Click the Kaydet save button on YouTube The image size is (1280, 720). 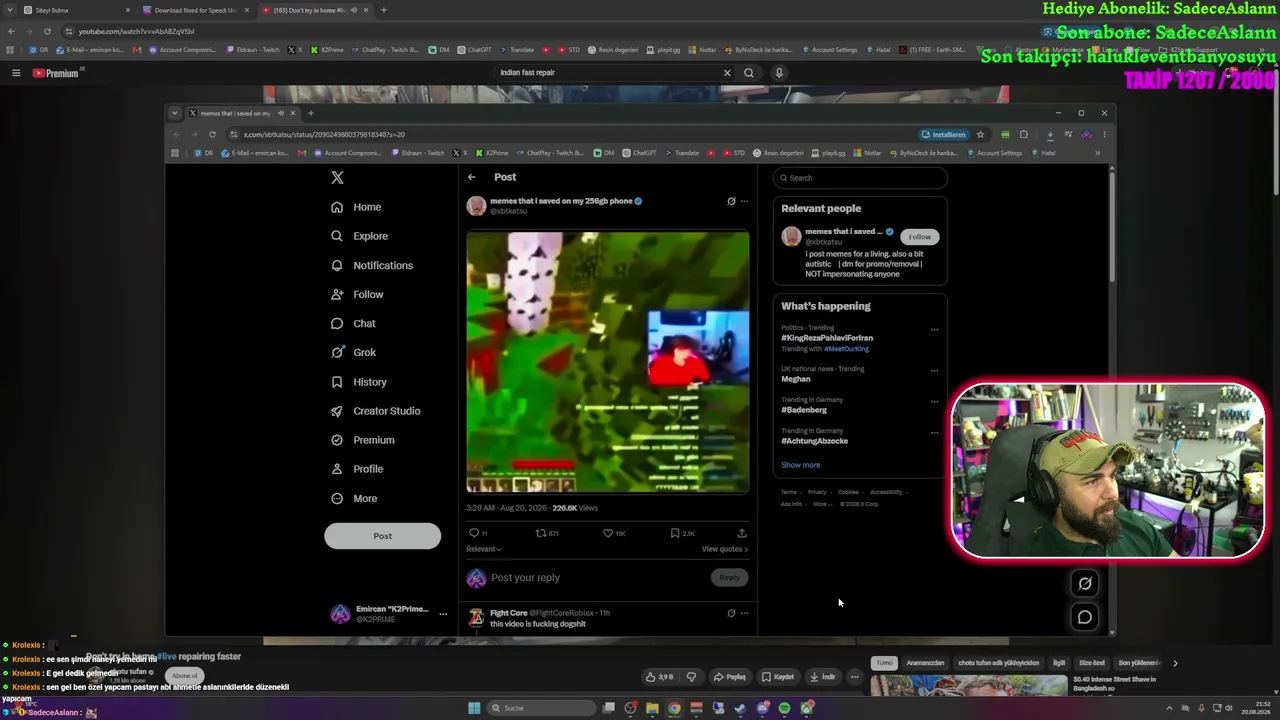[777, 677]
